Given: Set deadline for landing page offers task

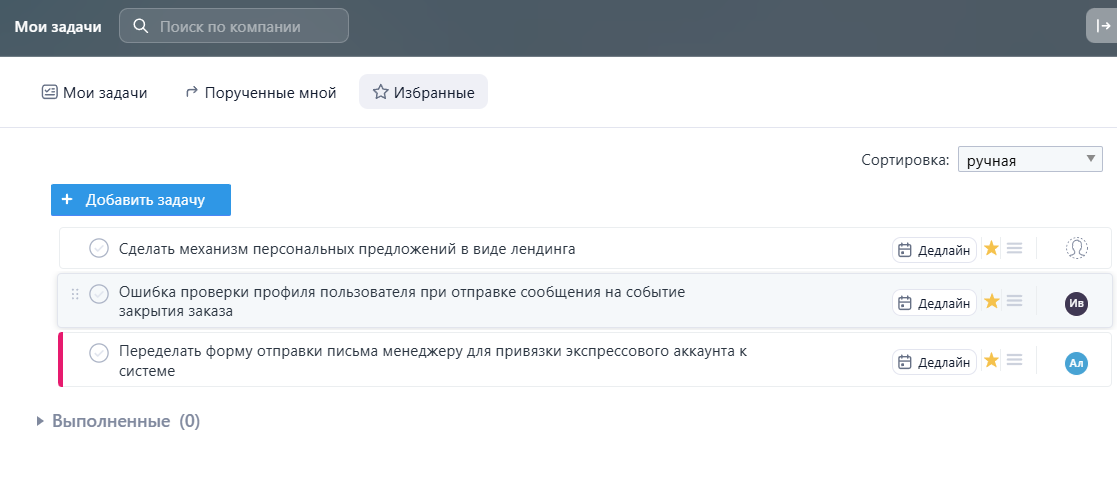Looking at the screenshot, I should coord(934,250).
